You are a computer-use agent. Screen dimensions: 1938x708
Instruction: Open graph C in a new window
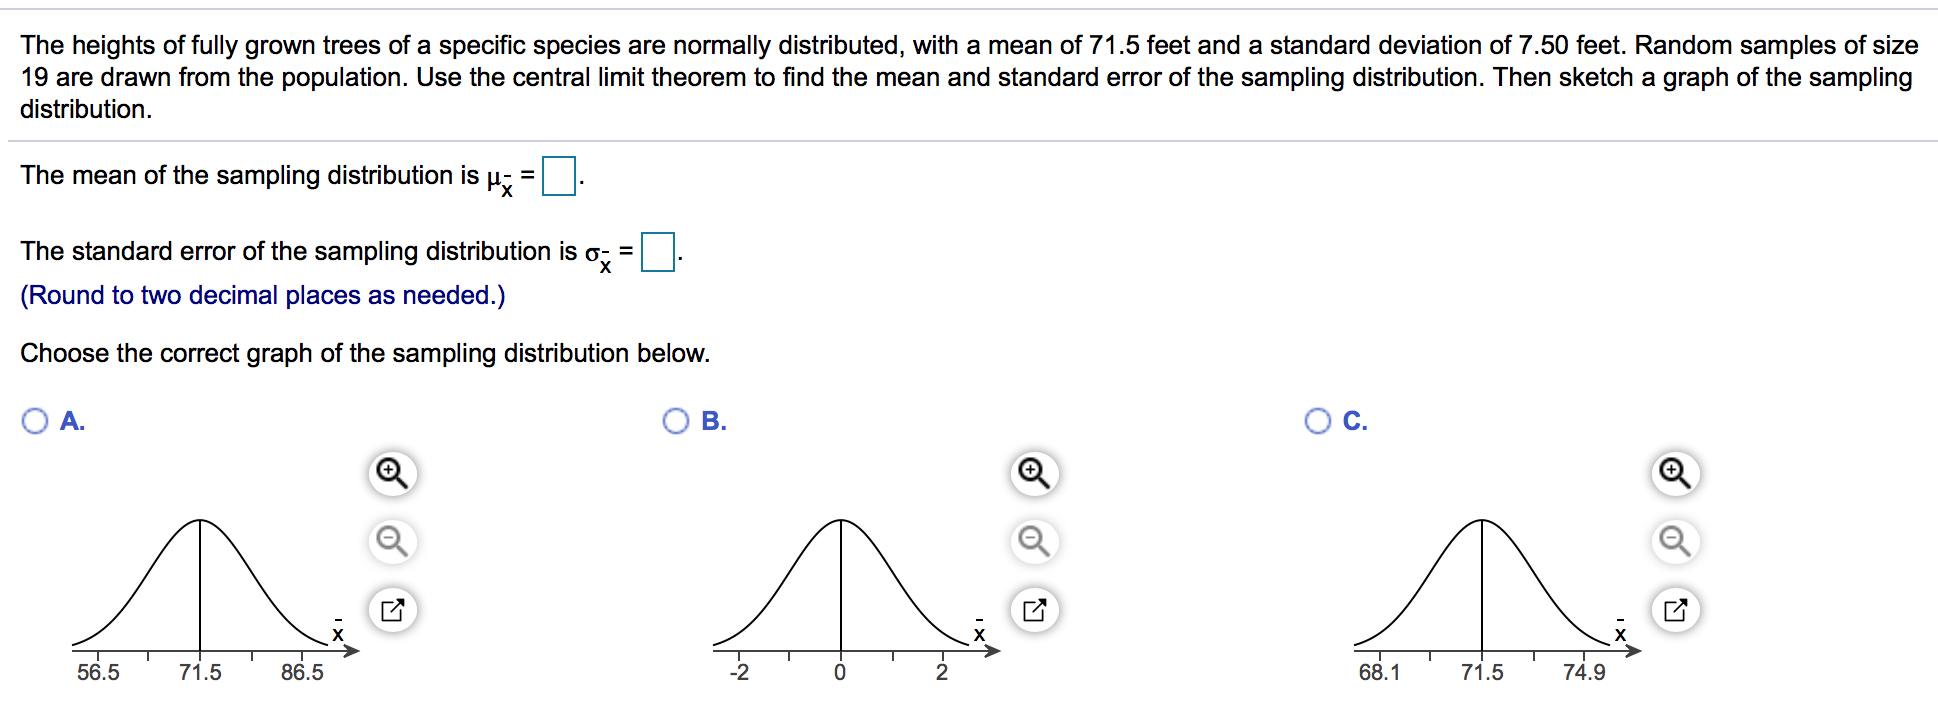tap(1675, 609)
